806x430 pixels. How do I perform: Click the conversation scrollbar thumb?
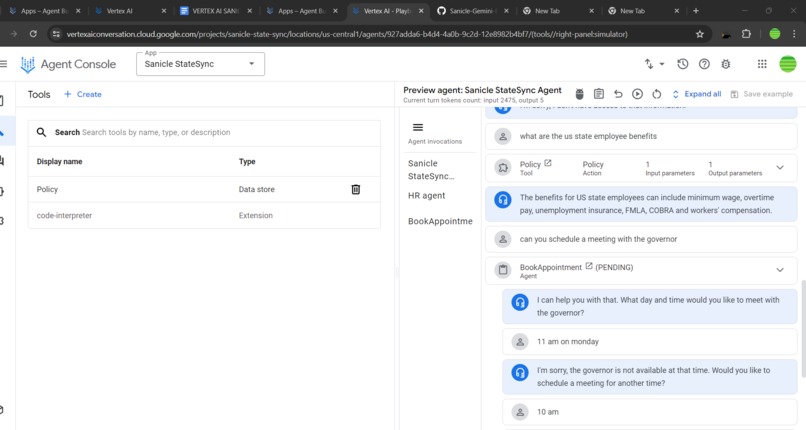tap(803, 329)
